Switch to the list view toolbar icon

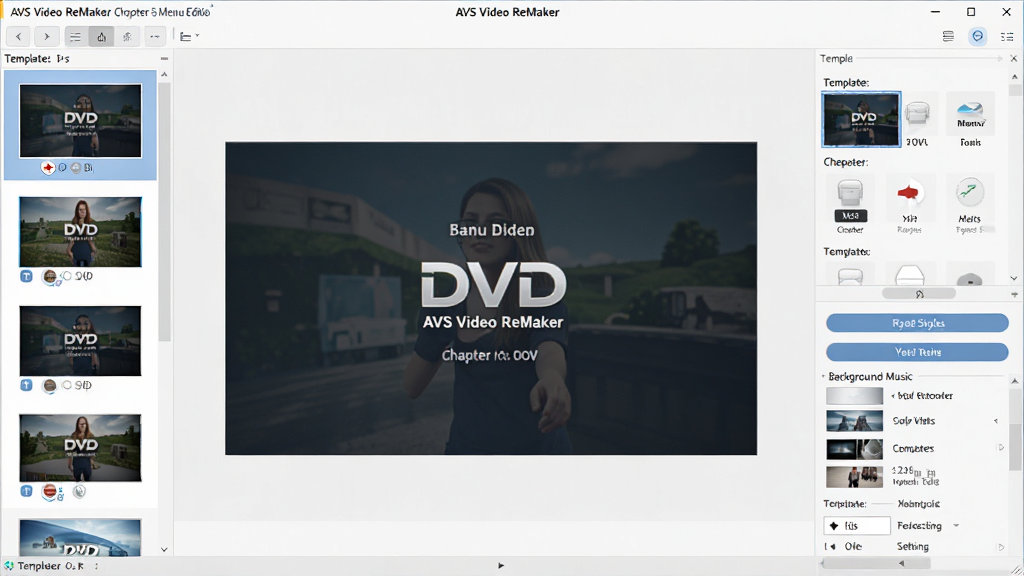click(x=76, y=37)
